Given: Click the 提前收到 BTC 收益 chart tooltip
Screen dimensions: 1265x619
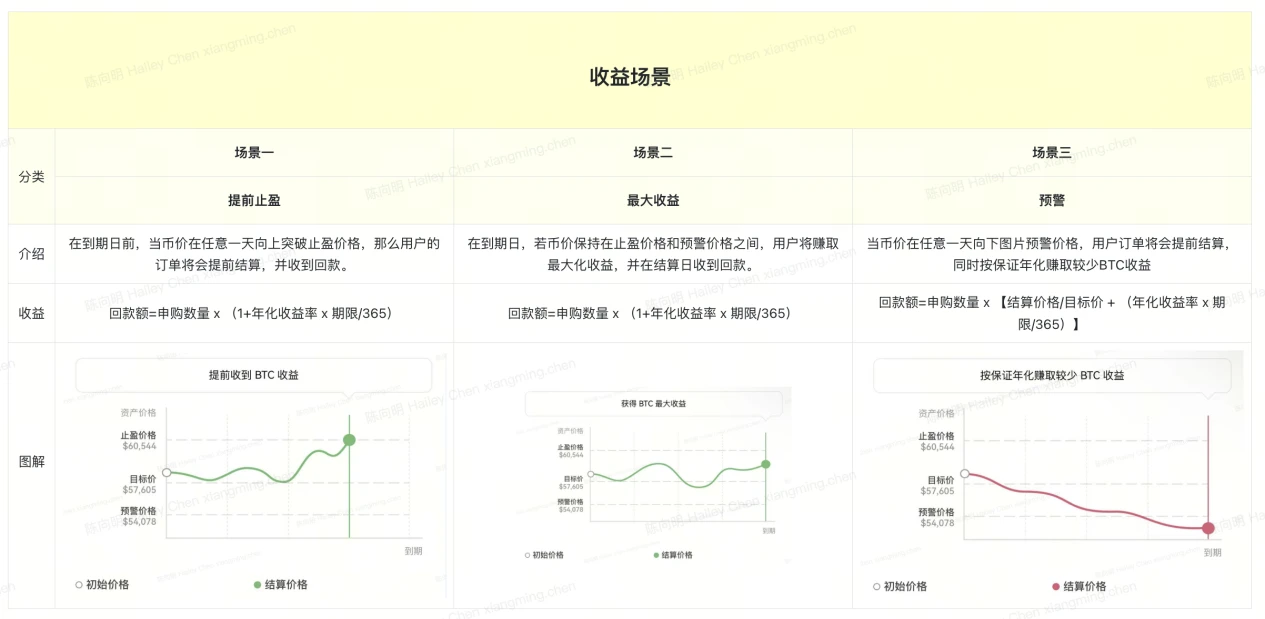Looking at the screenshot, I should (254, 375).
